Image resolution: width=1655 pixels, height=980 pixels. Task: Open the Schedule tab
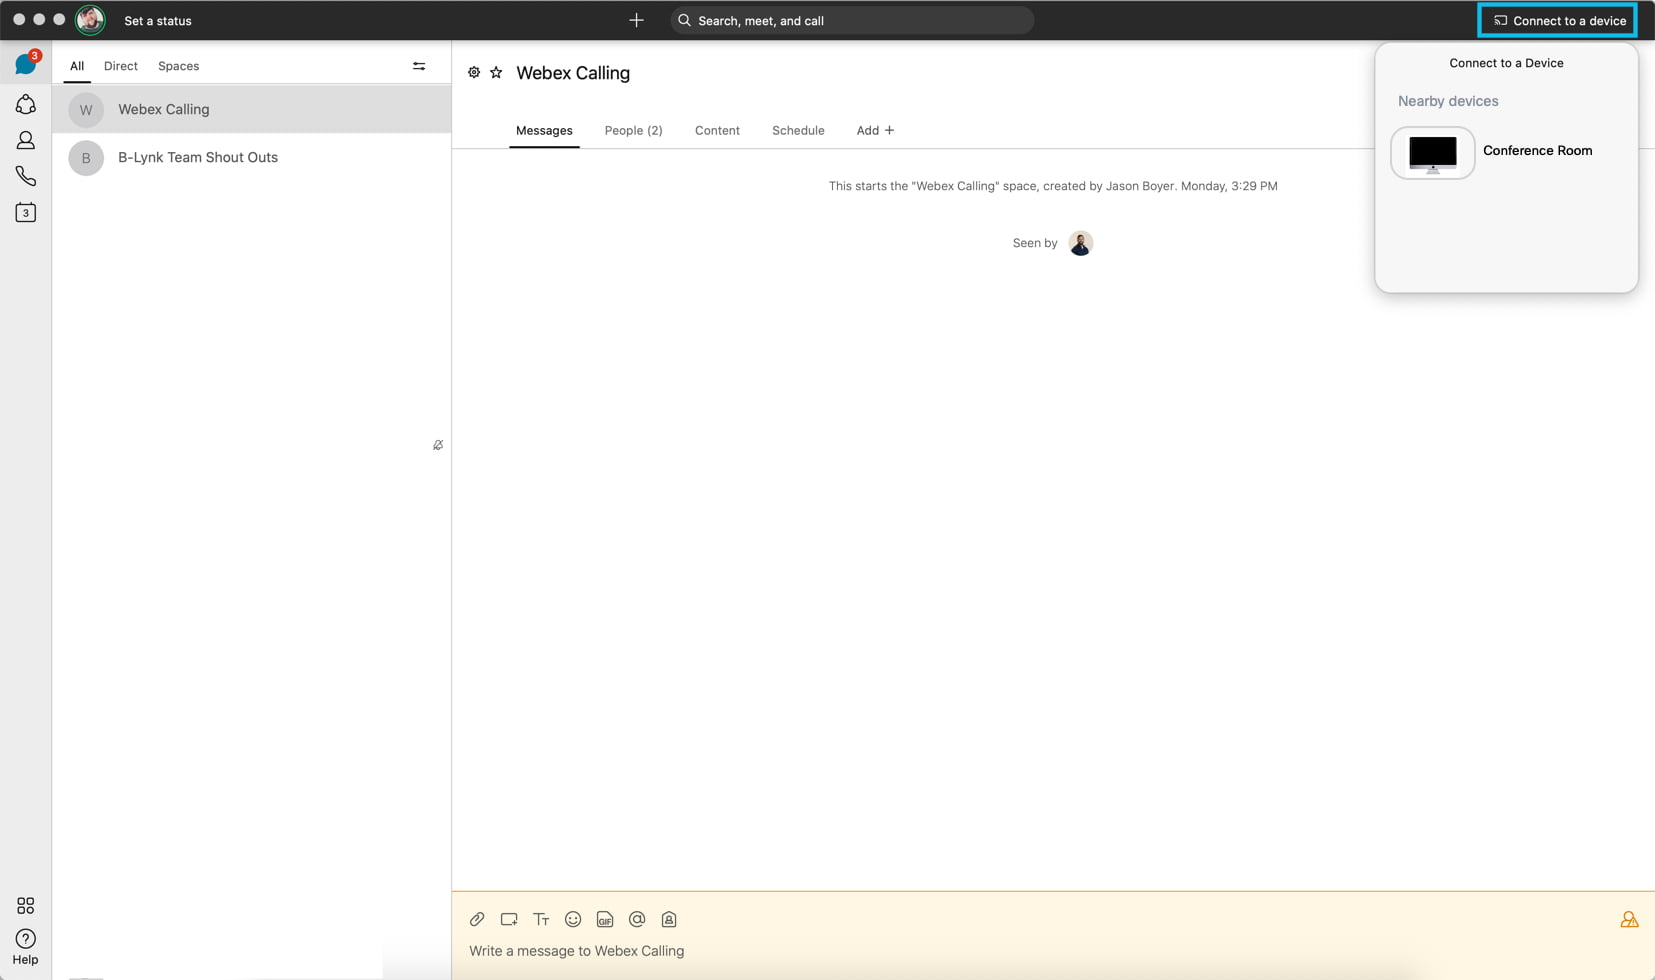[798, 130]
